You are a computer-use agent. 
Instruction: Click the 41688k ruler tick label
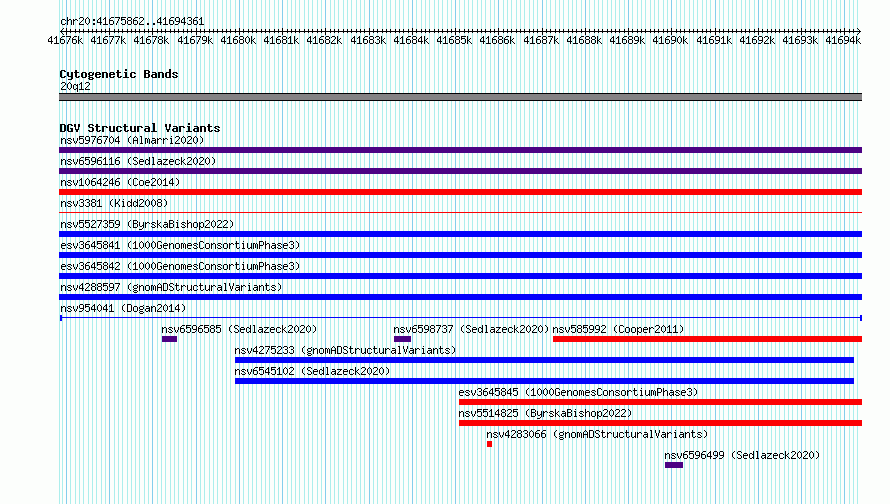coord(583,40)
